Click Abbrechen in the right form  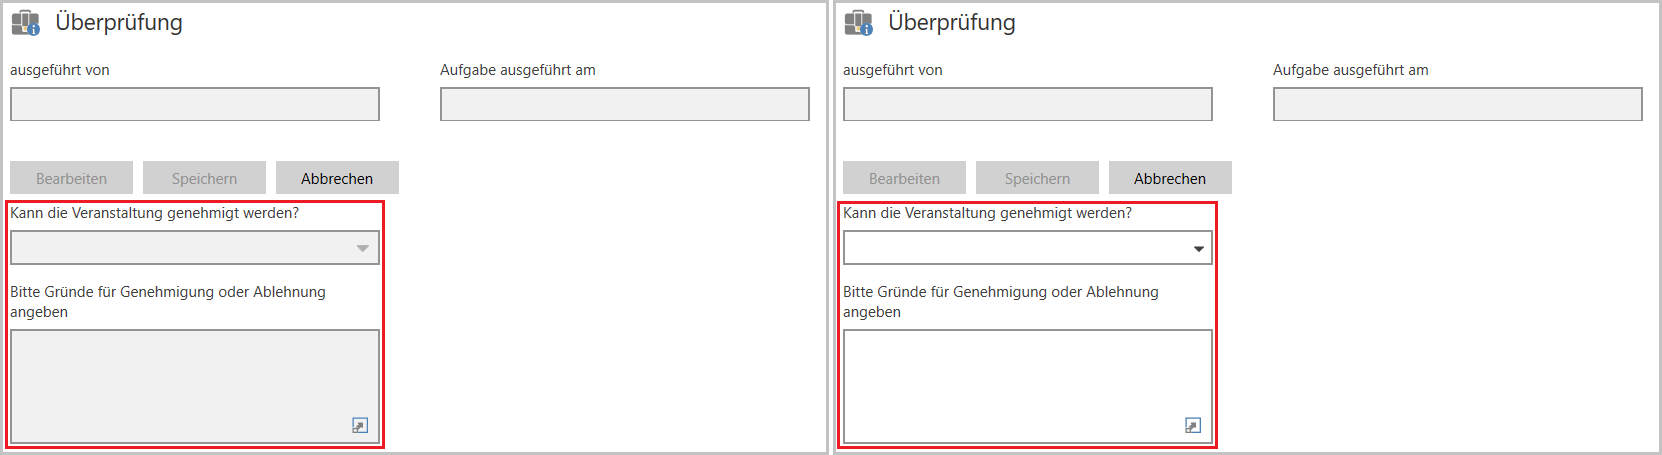1170,178
